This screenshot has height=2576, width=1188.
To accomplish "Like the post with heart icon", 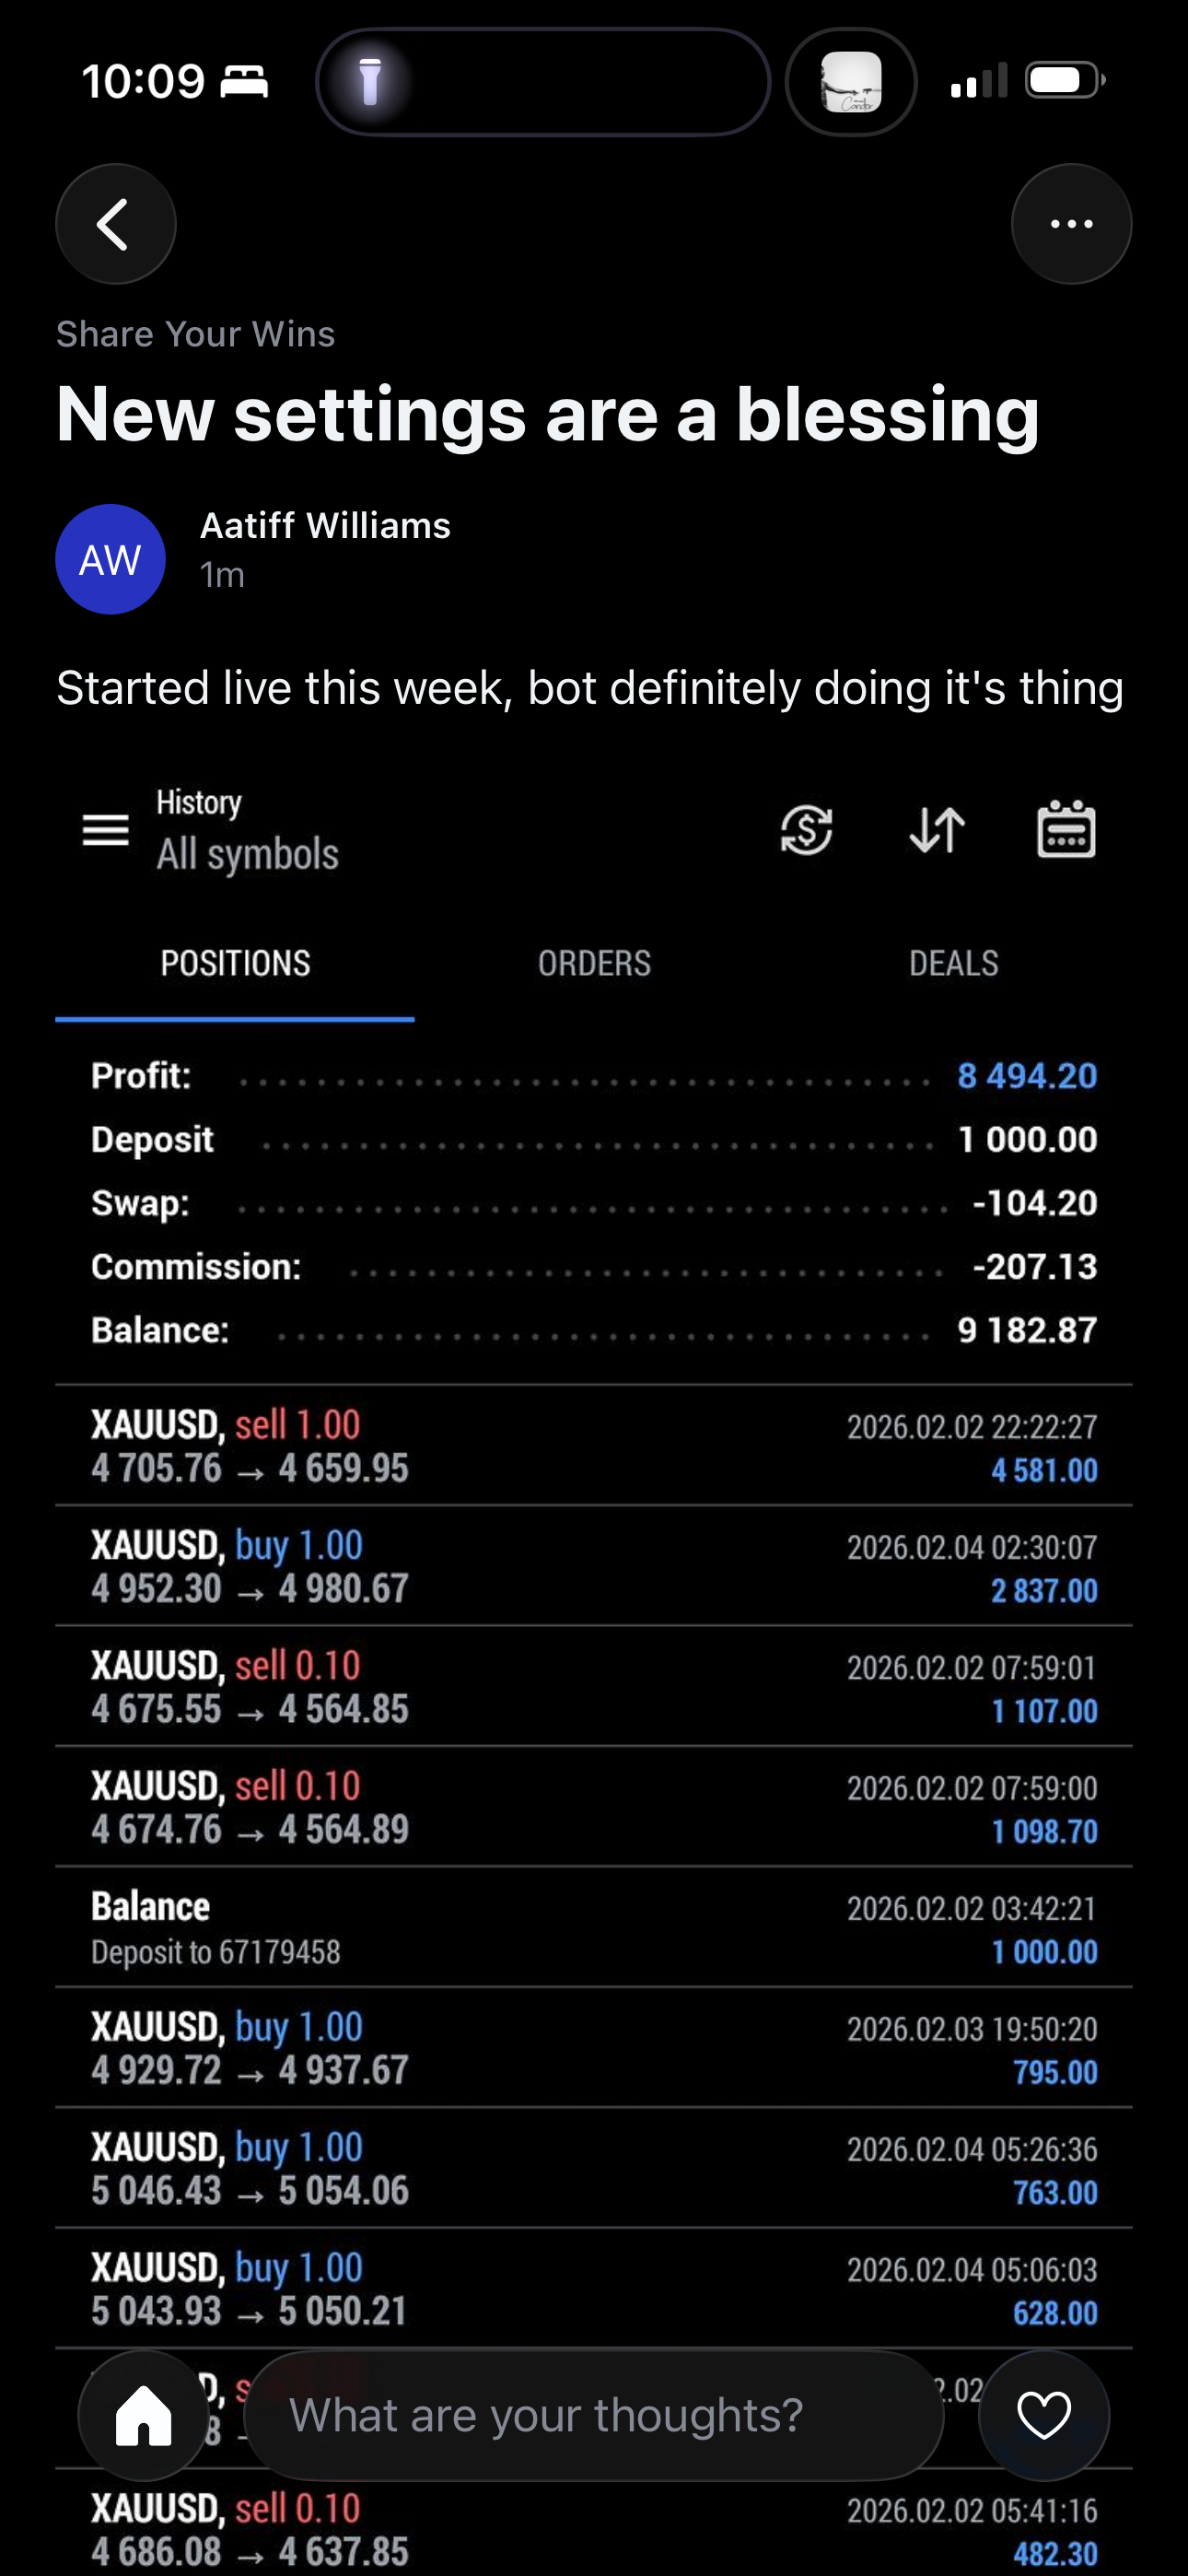I will (x=1043, y=2415).
